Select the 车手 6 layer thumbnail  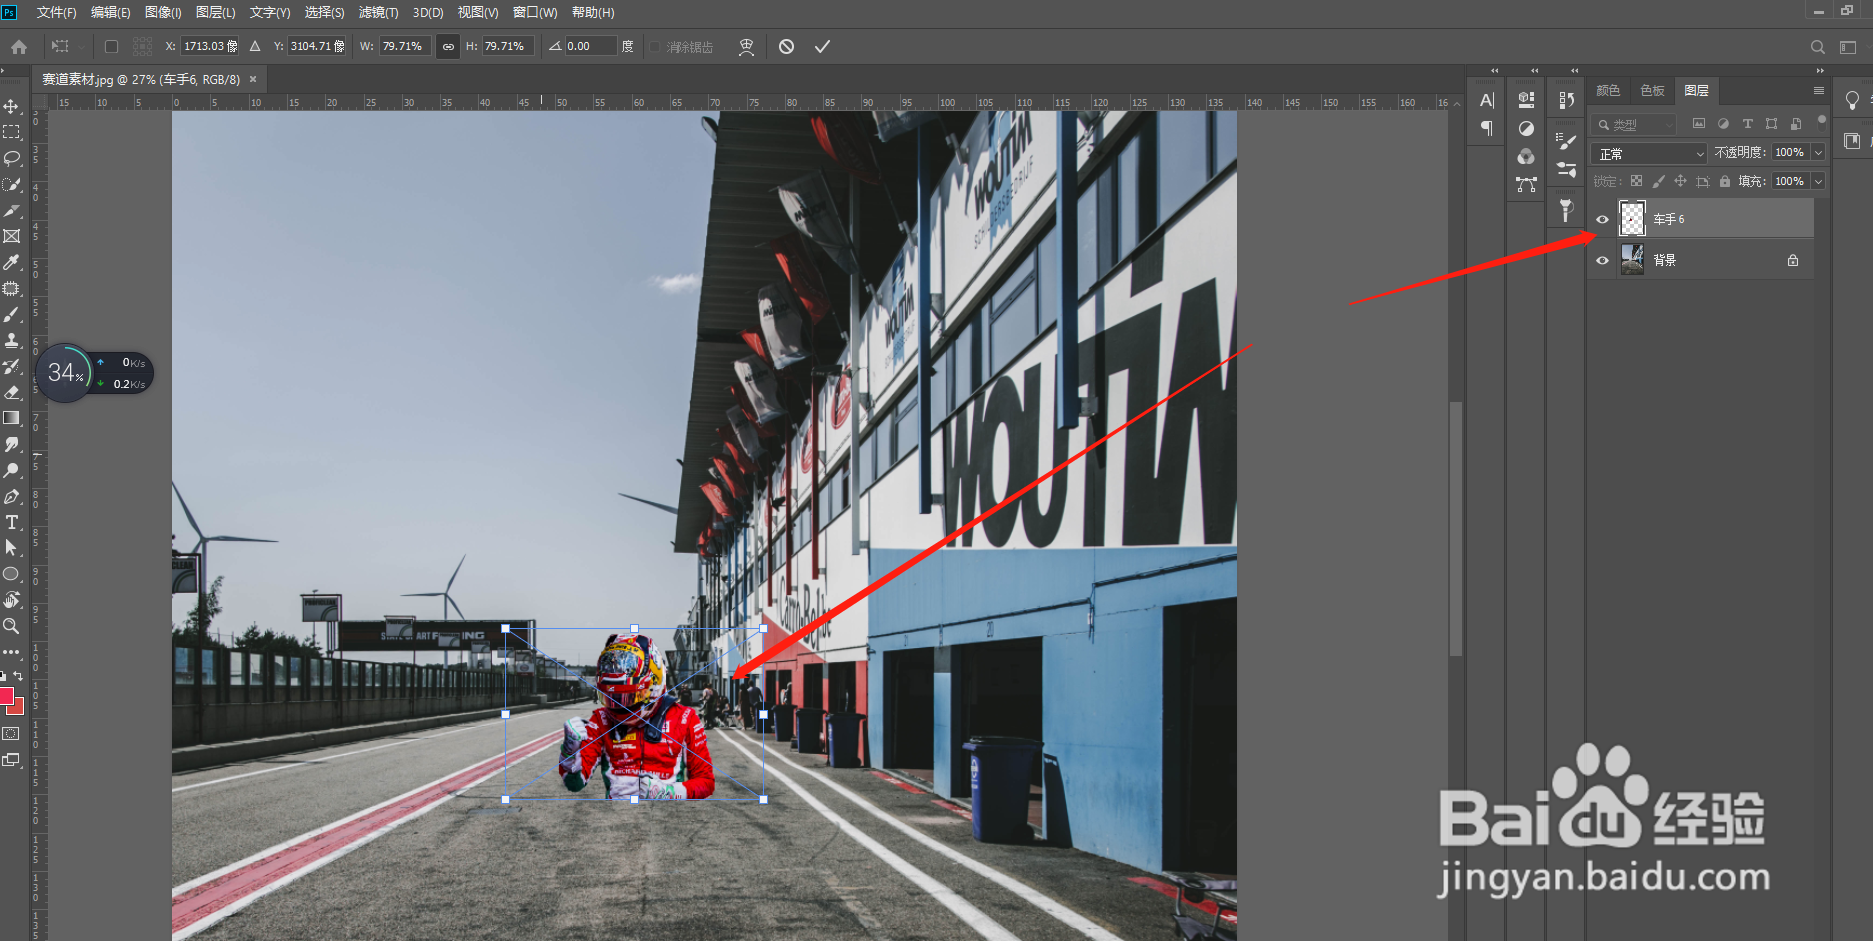1632,218
